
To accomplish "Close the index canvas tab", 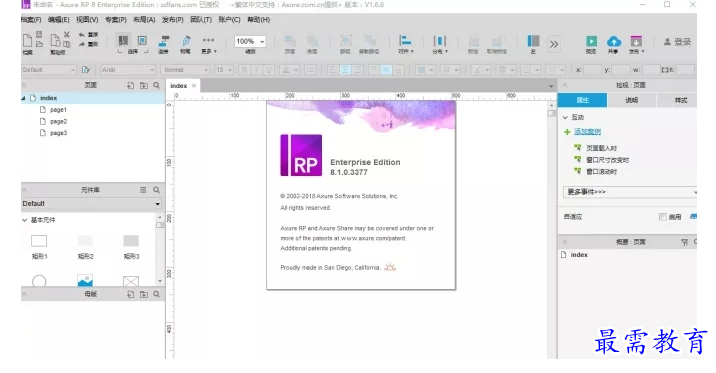I will (x=194, y=85).
